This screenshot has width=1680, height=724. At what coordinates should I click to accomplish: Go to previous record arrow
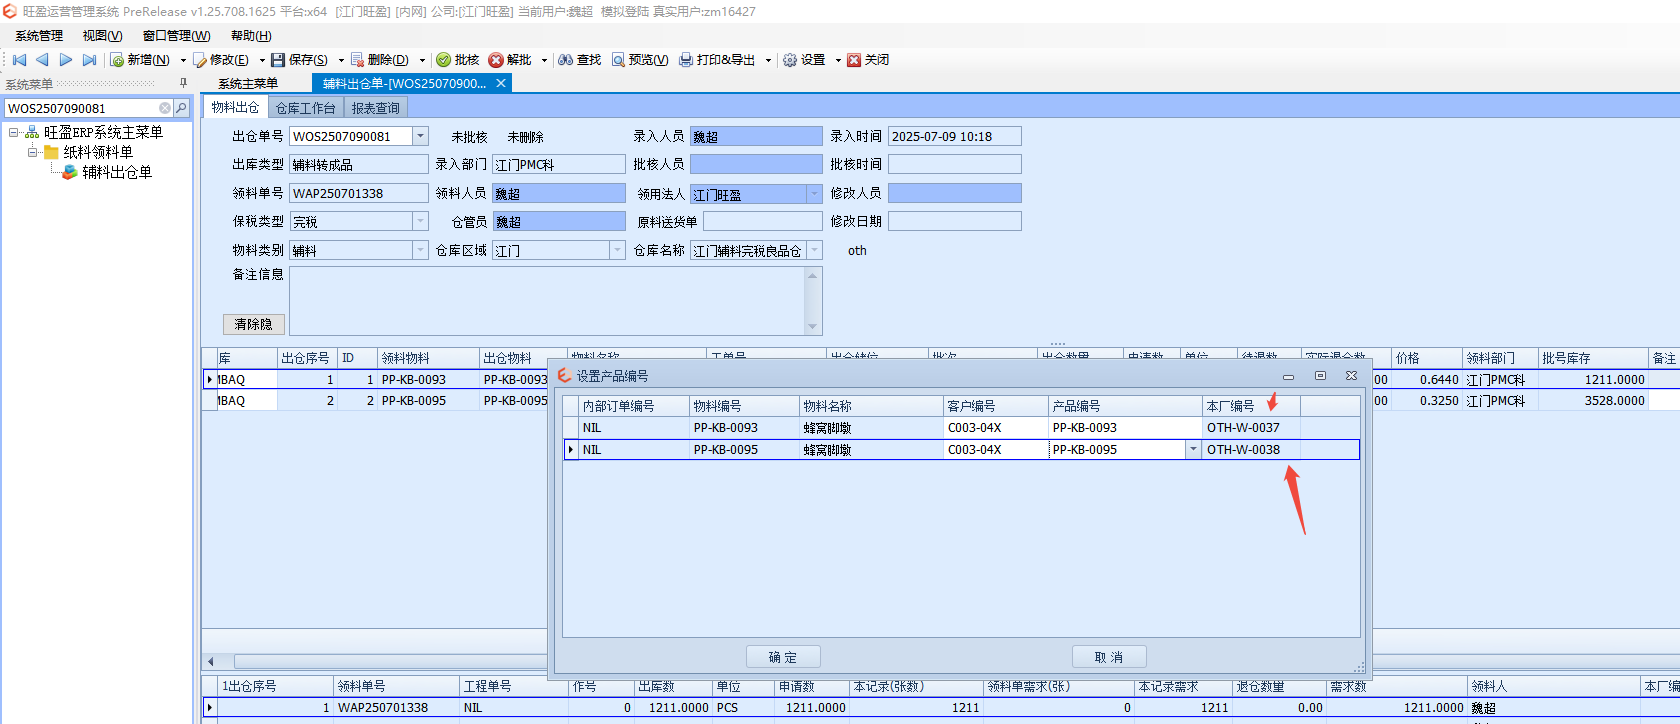(42, 60)
